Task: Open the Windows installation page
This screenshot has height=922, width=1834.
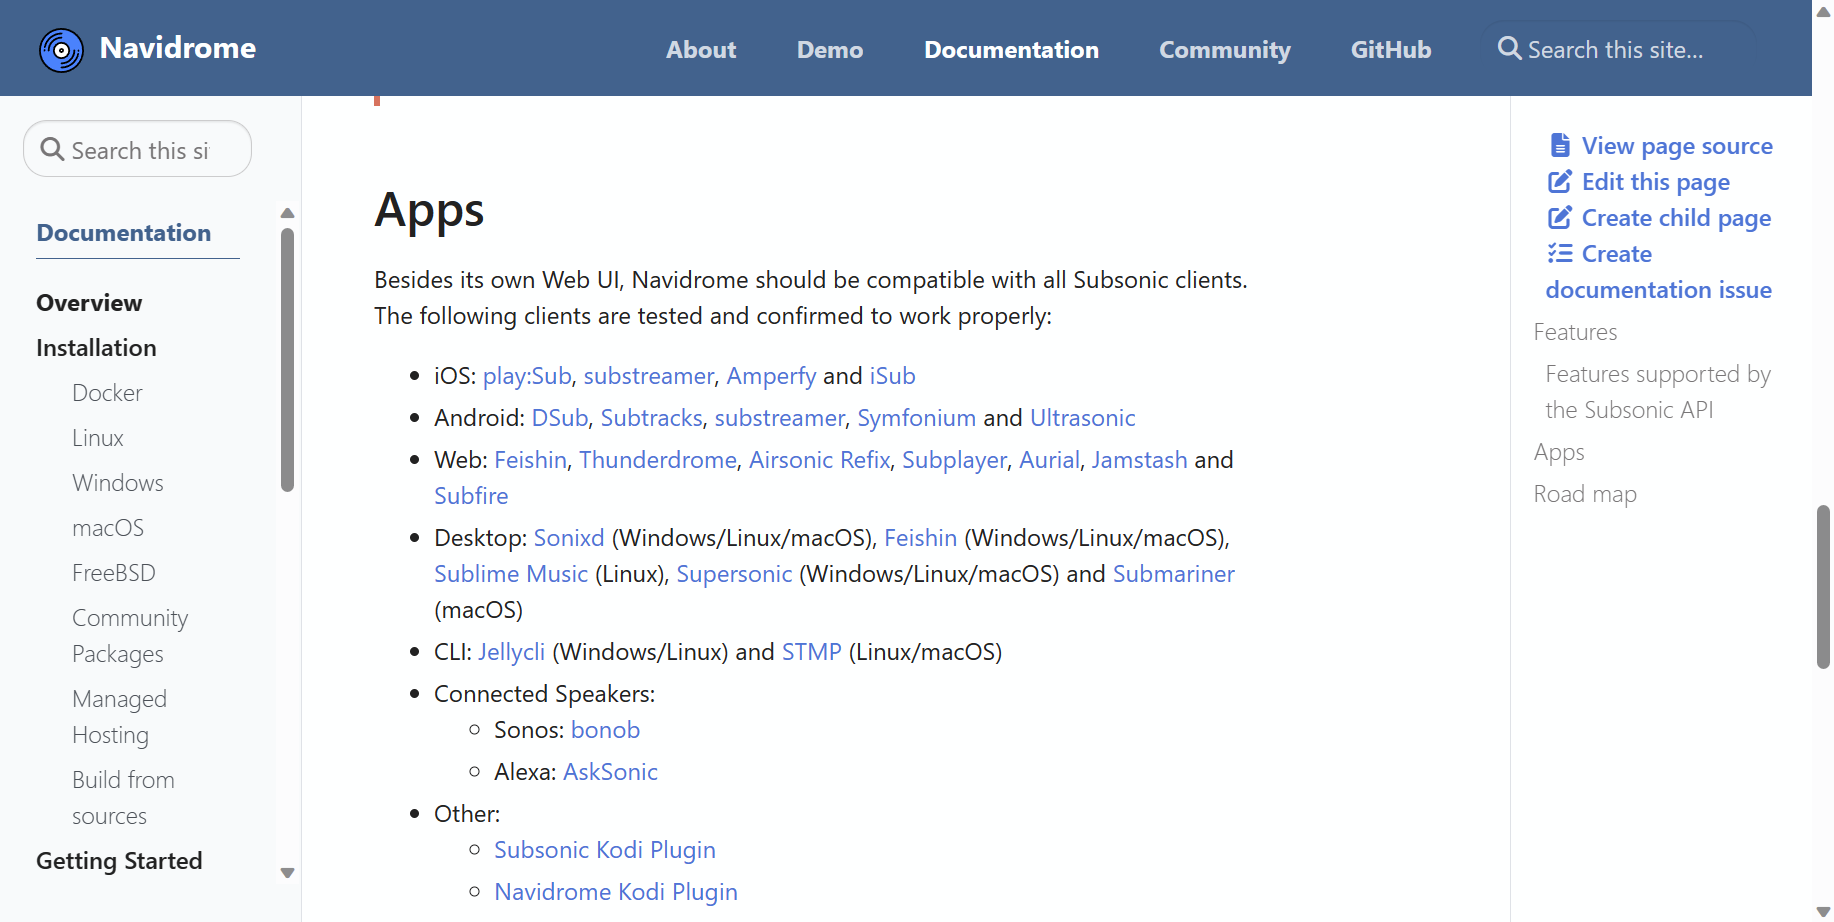Action: (118, 483)
